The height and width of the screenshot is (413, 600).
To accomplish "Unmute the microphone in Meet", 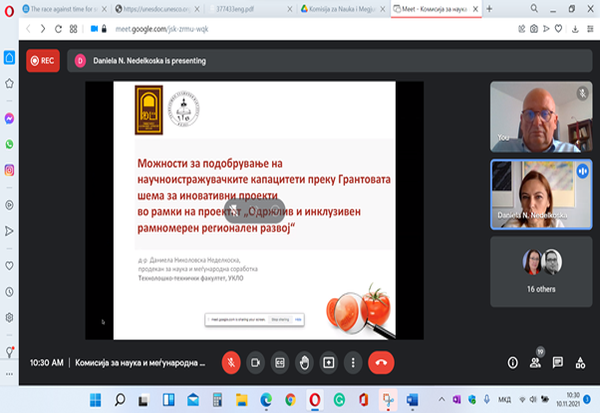I will click(232, 361).
